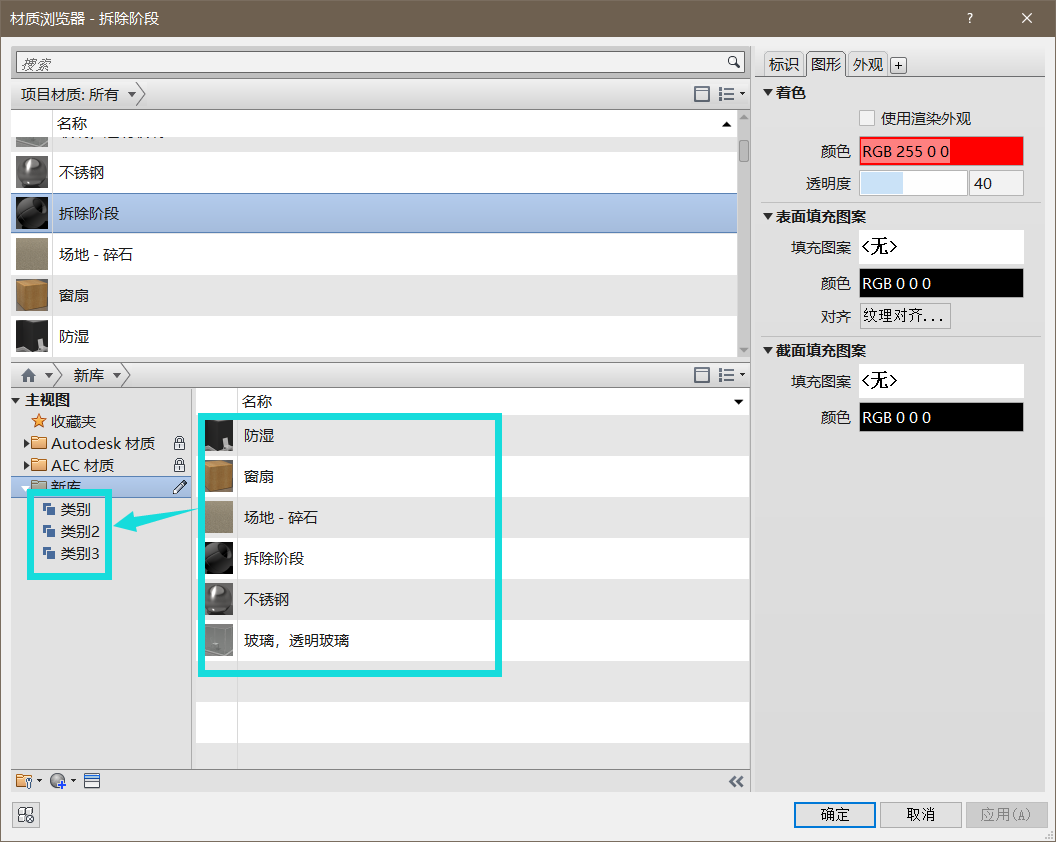Close the 材质浏览器 dialog
This screenshot has height=842, width=1056.
[1026, 18]
